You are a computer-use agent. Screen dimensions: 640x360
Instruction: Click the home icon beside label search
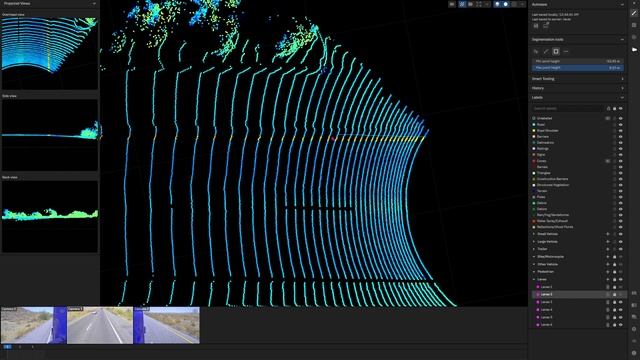coord(608,109)
